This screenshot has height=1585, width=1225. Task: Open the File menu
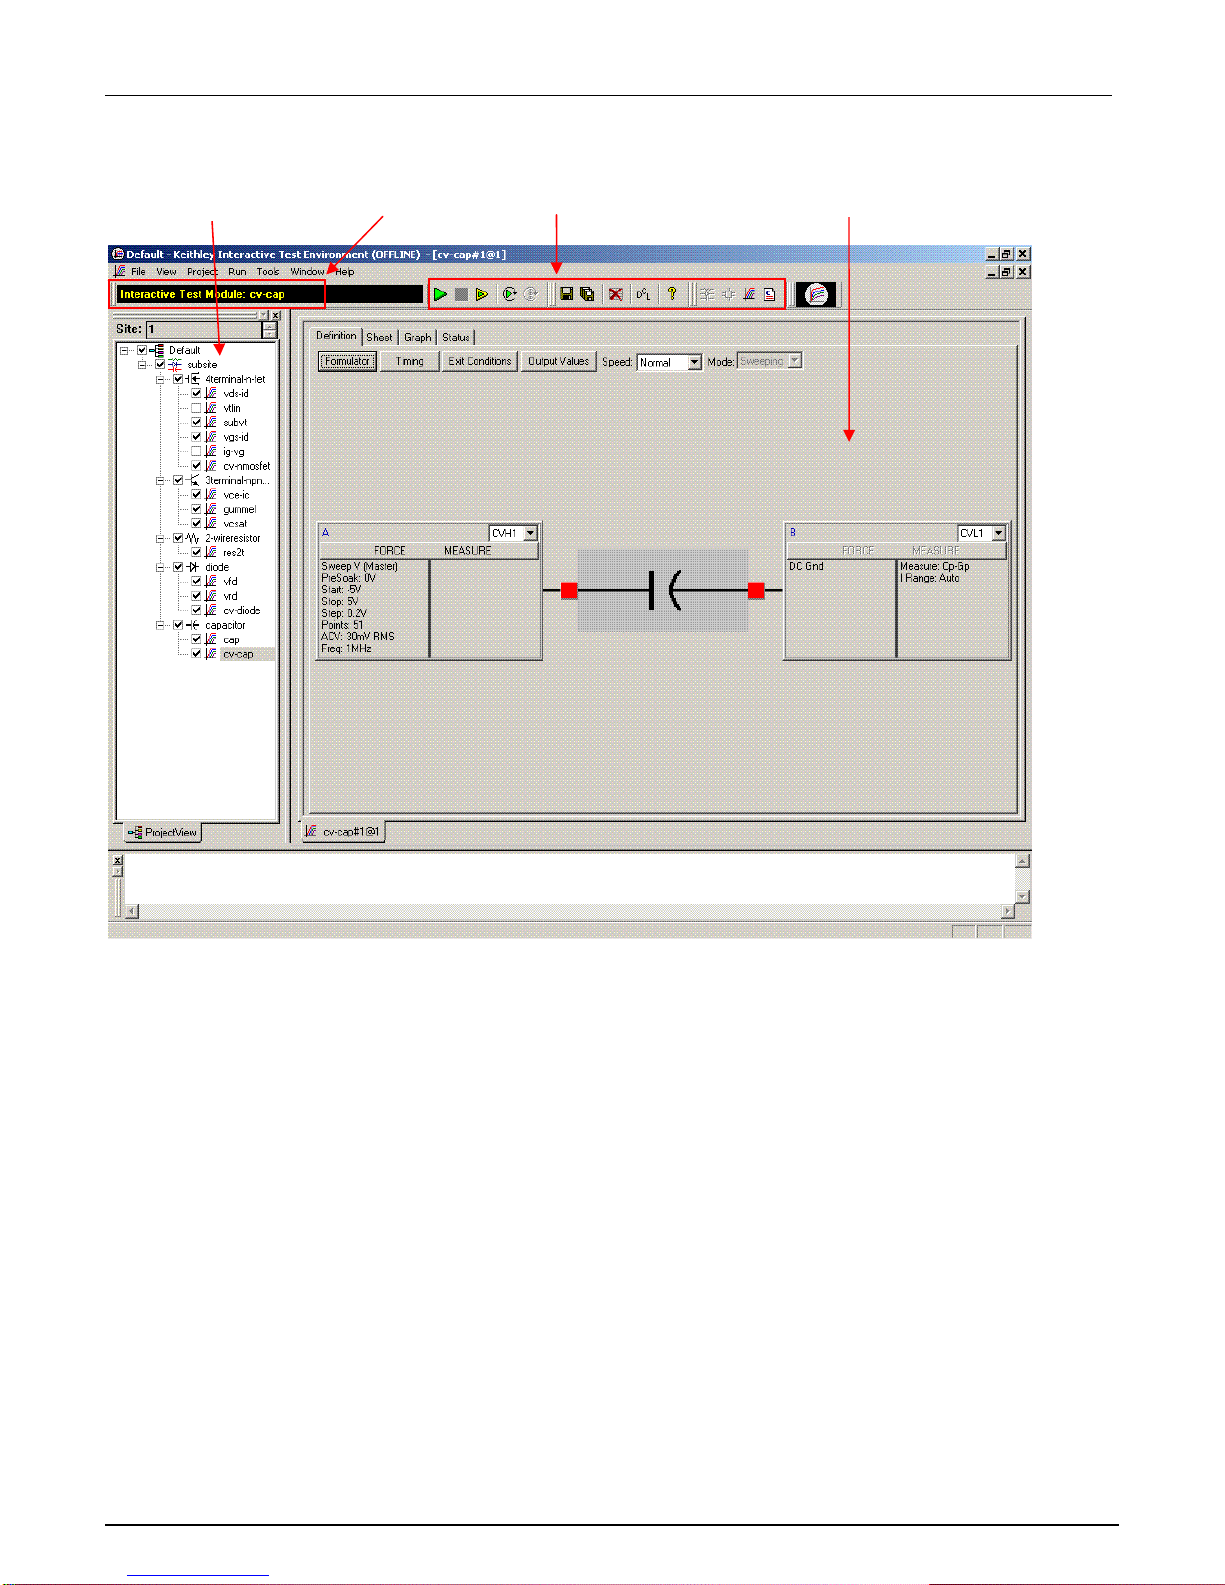[x=138, y=272]
